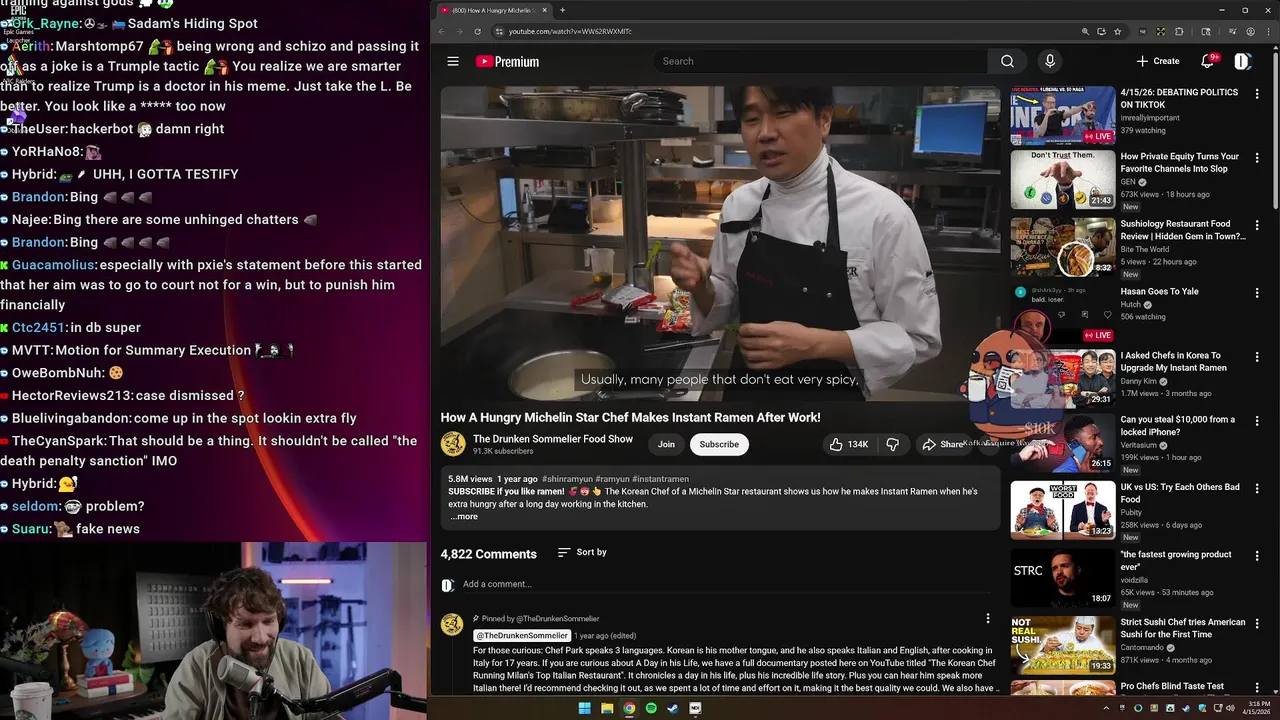Open 'the fastest growing product ever' thumbnail
This screenshot has width=1280, height=720.
pos(1062,576)
